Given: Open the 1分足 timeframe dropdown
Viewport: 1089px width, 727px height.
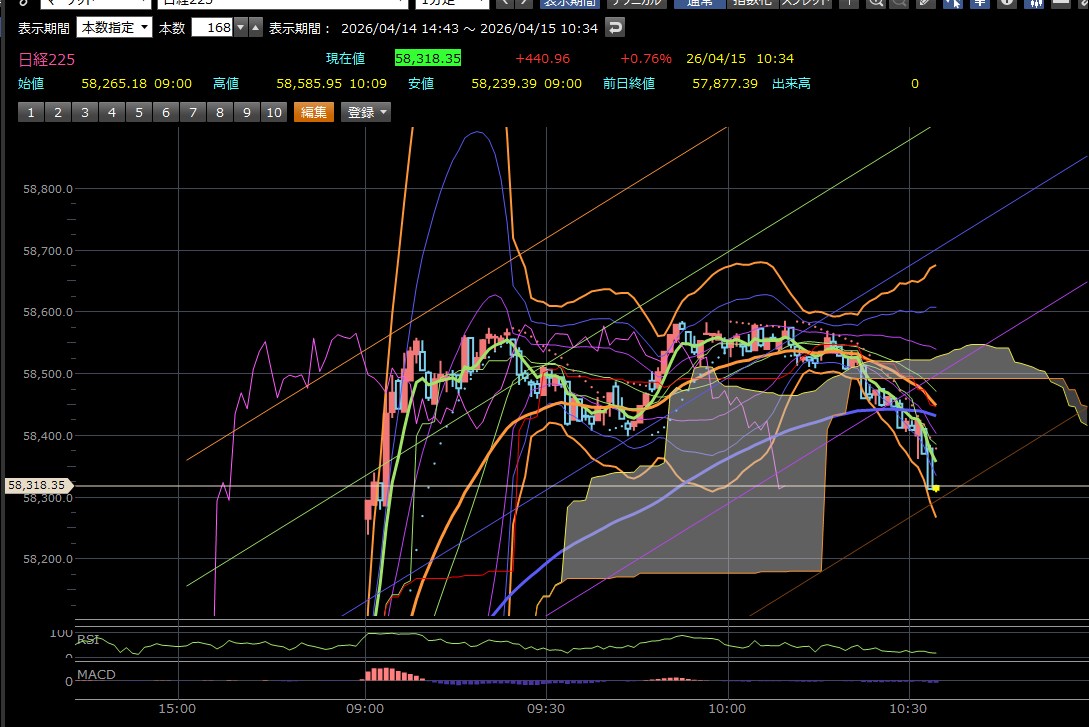Looking at the screenshot, I should [449, 3].
